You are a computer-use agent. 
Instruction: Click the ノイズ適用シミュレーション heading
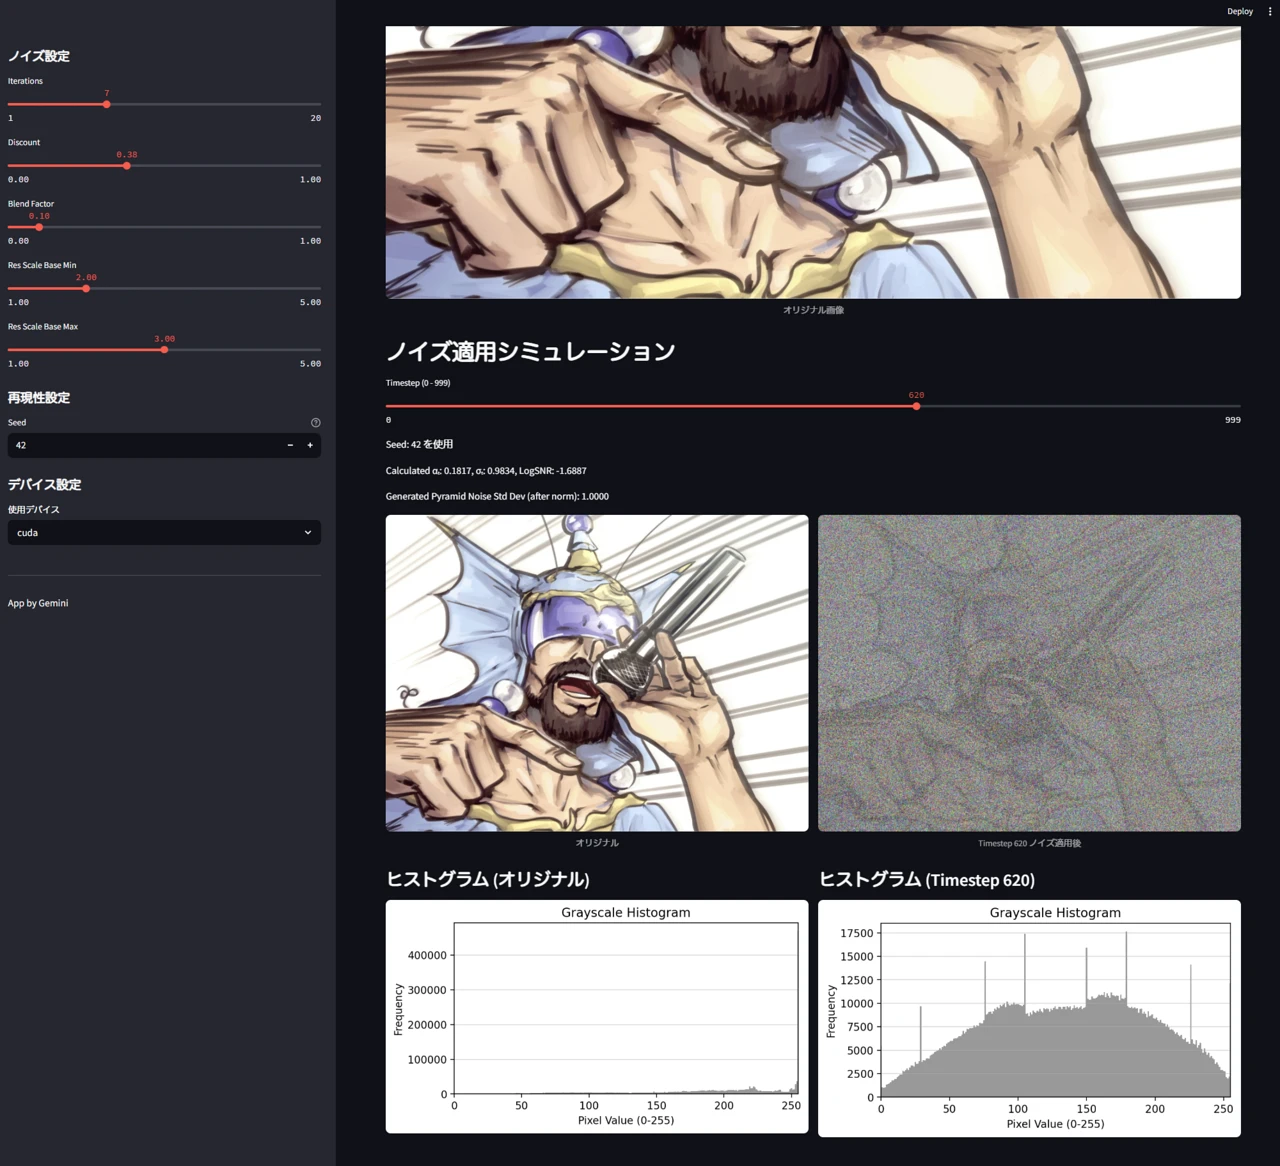[531, 352]
